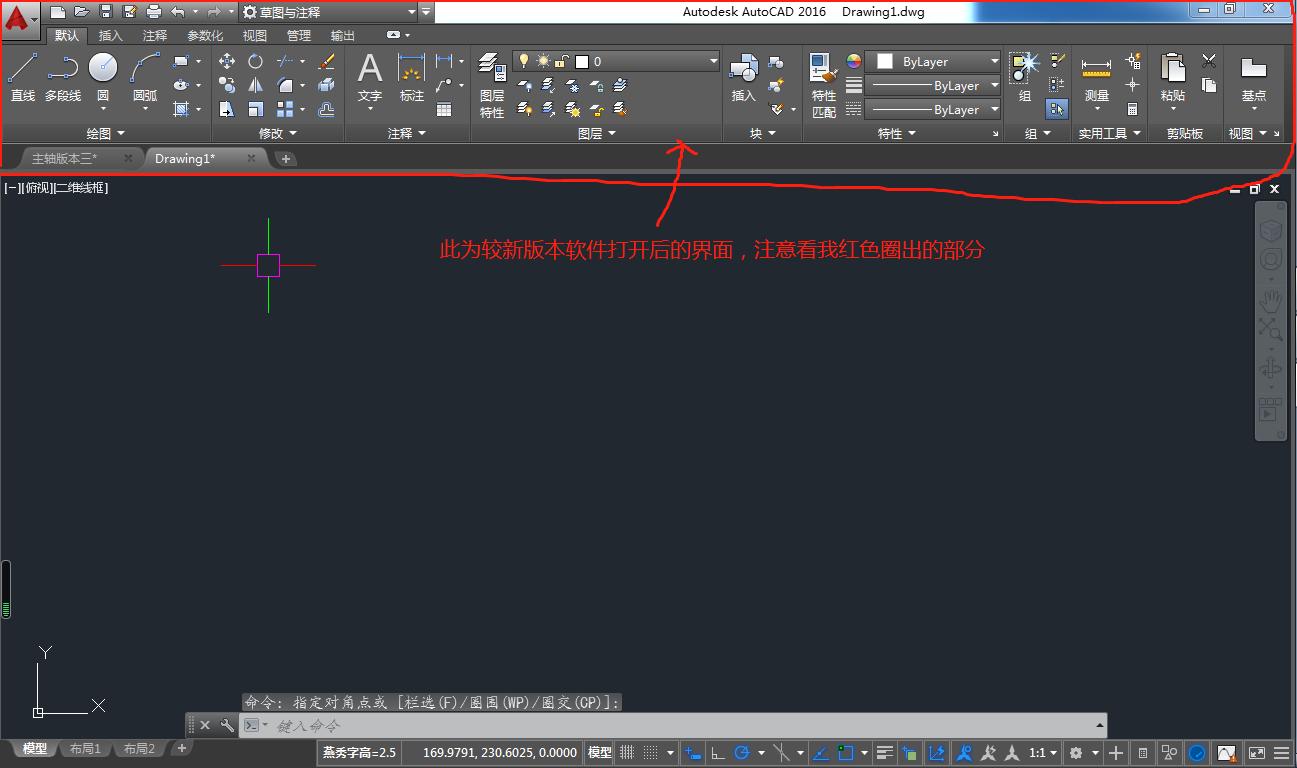This screenshot has width=1297, height=768.
Task: Toggle lineweight display in status bar
Action: pos(885,752)
